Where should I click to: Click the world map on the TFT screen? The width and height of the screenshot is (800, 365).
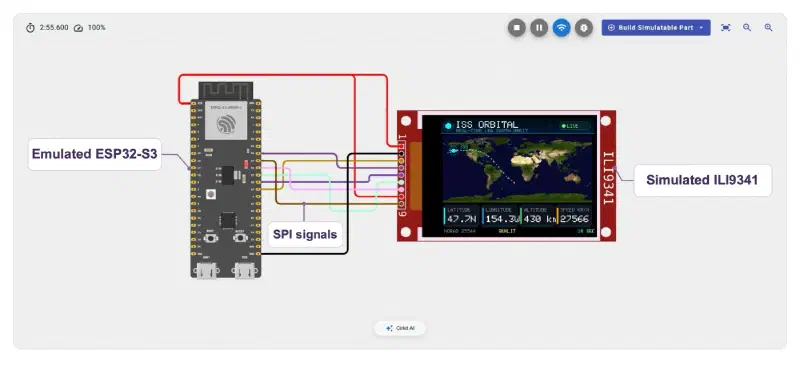point(517,168)
